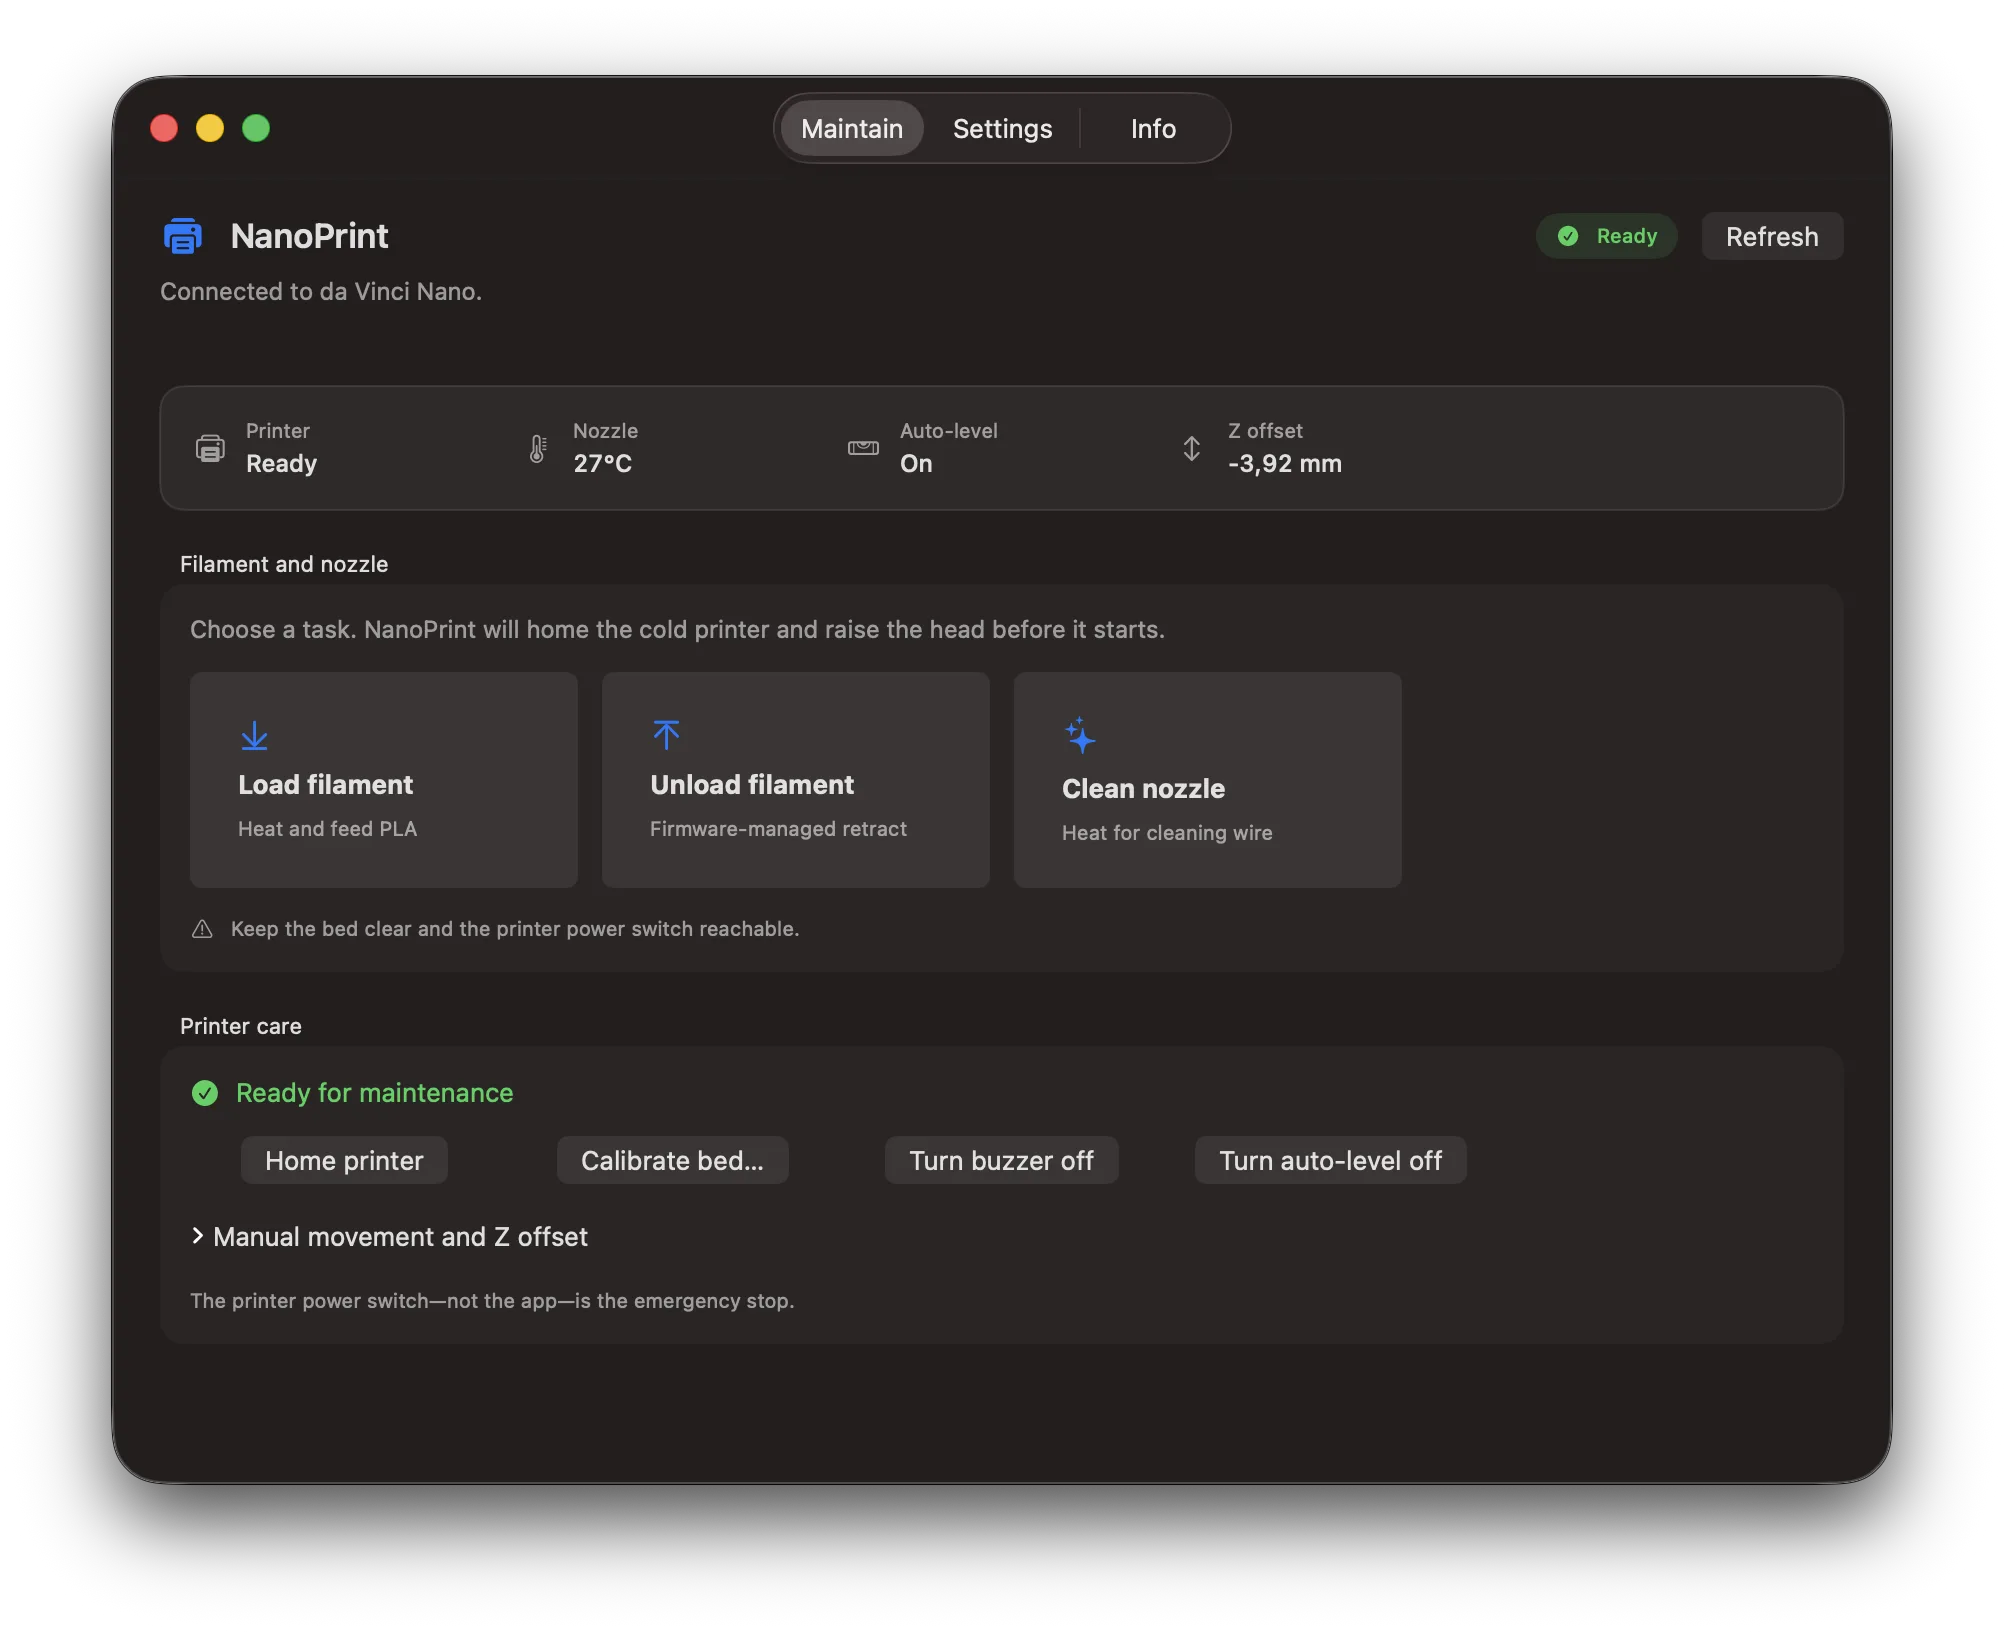2004x1632 pixels.
Task: Click the Unload filament up-arrow icon
Action: 666,735
